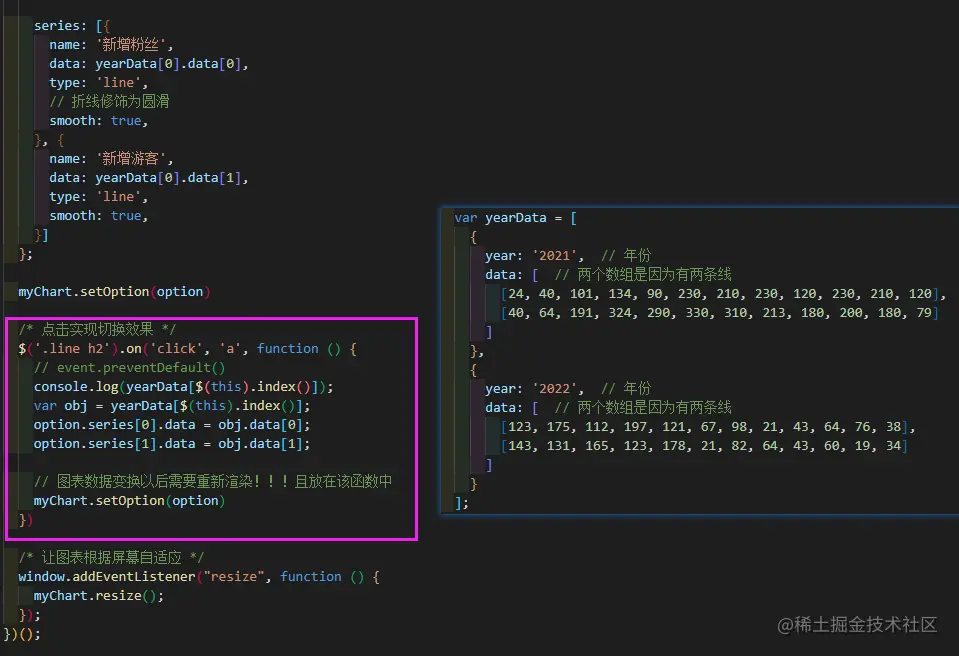Click the number 290 in yearData

tap(658, 313)
